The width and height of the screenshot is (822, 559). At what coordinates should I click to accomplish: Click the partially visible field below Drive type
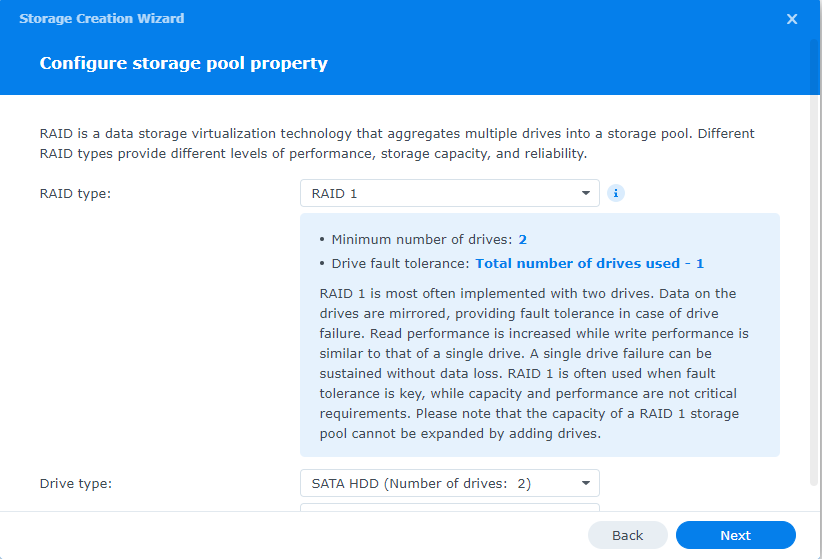pyautogui.click(x=450, y=507)
